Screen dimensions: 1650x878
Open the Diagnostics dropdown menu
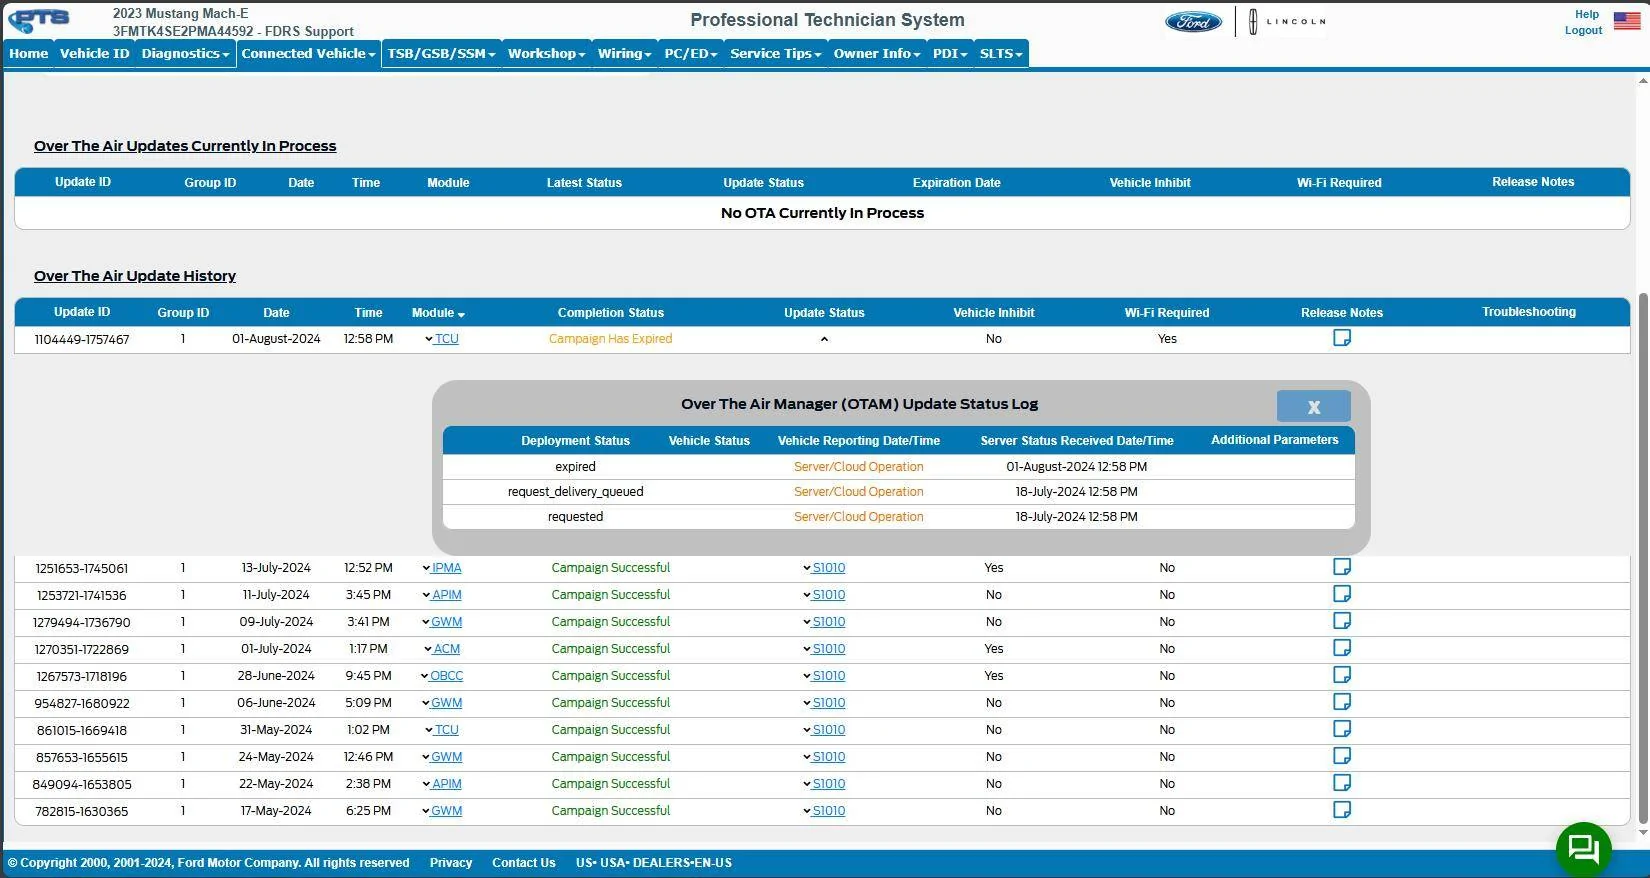coord(185,54)
